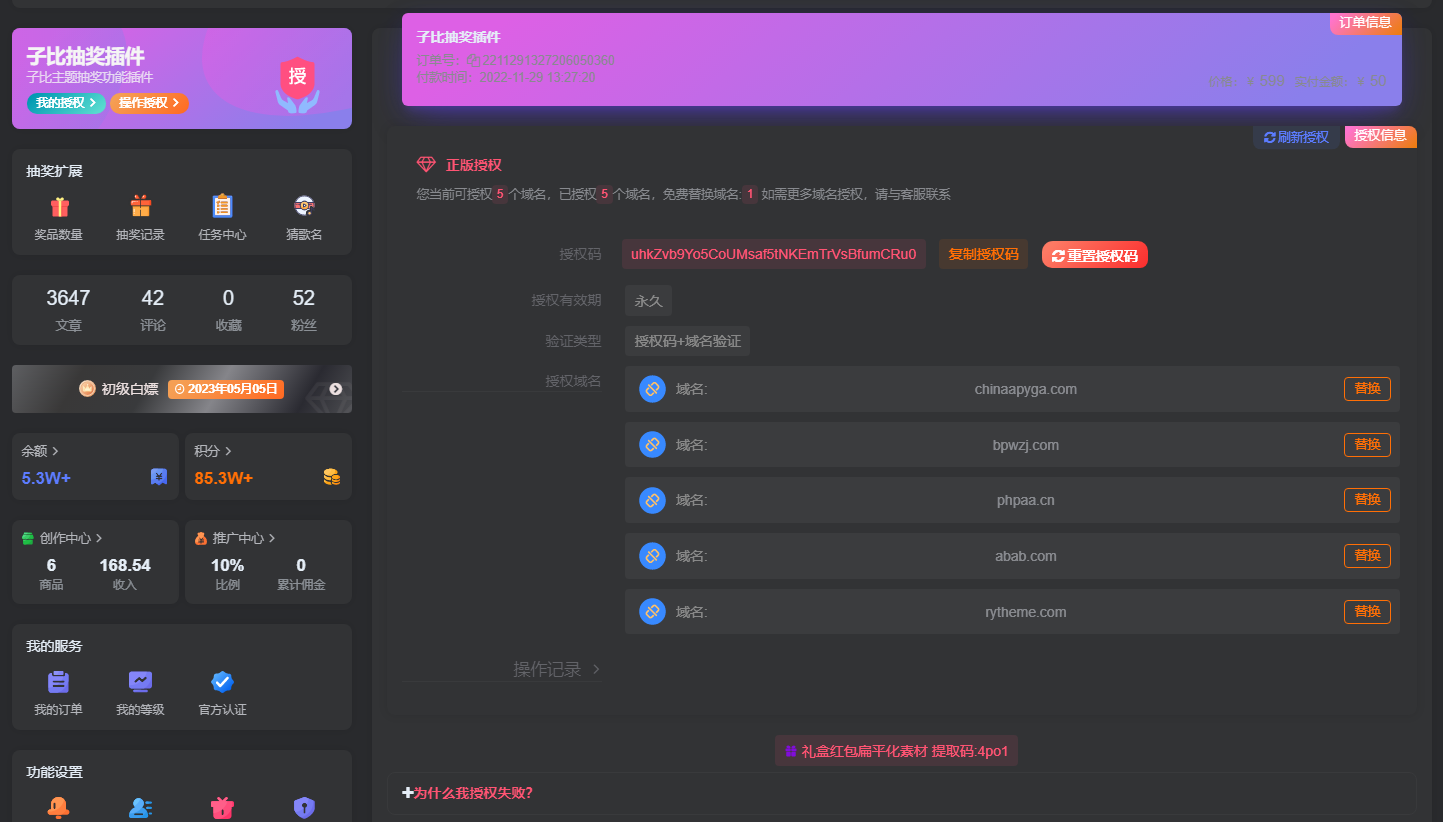
Task: Select the 我的等级 level icon
Action: point(139,680)
